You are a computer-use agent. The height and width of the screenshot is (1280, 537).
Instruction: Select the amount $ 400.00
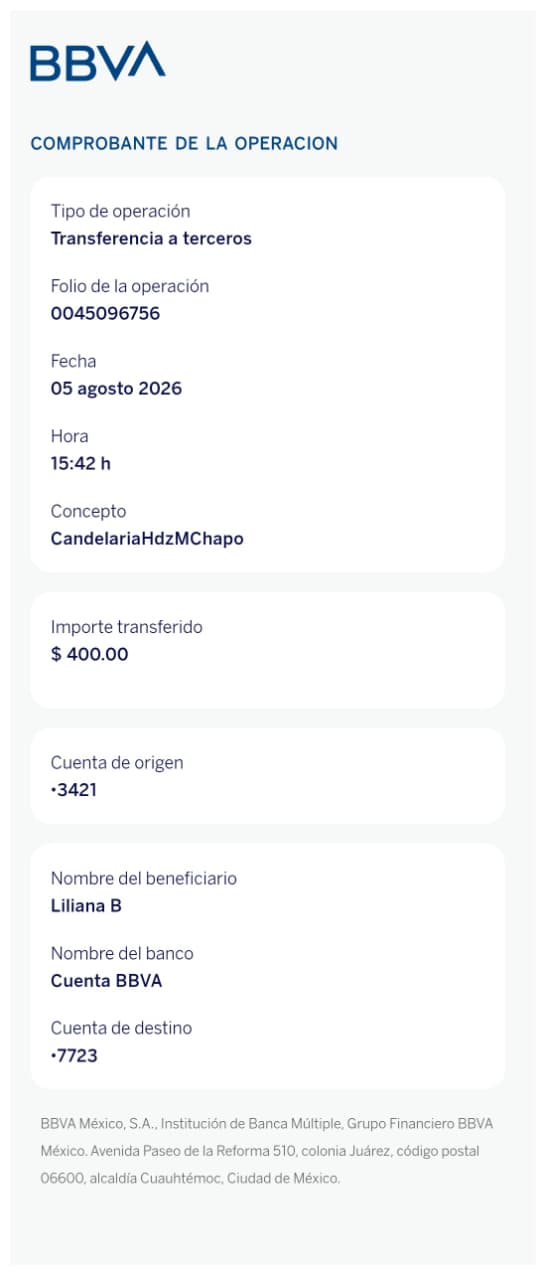click(x=89, y=655)
